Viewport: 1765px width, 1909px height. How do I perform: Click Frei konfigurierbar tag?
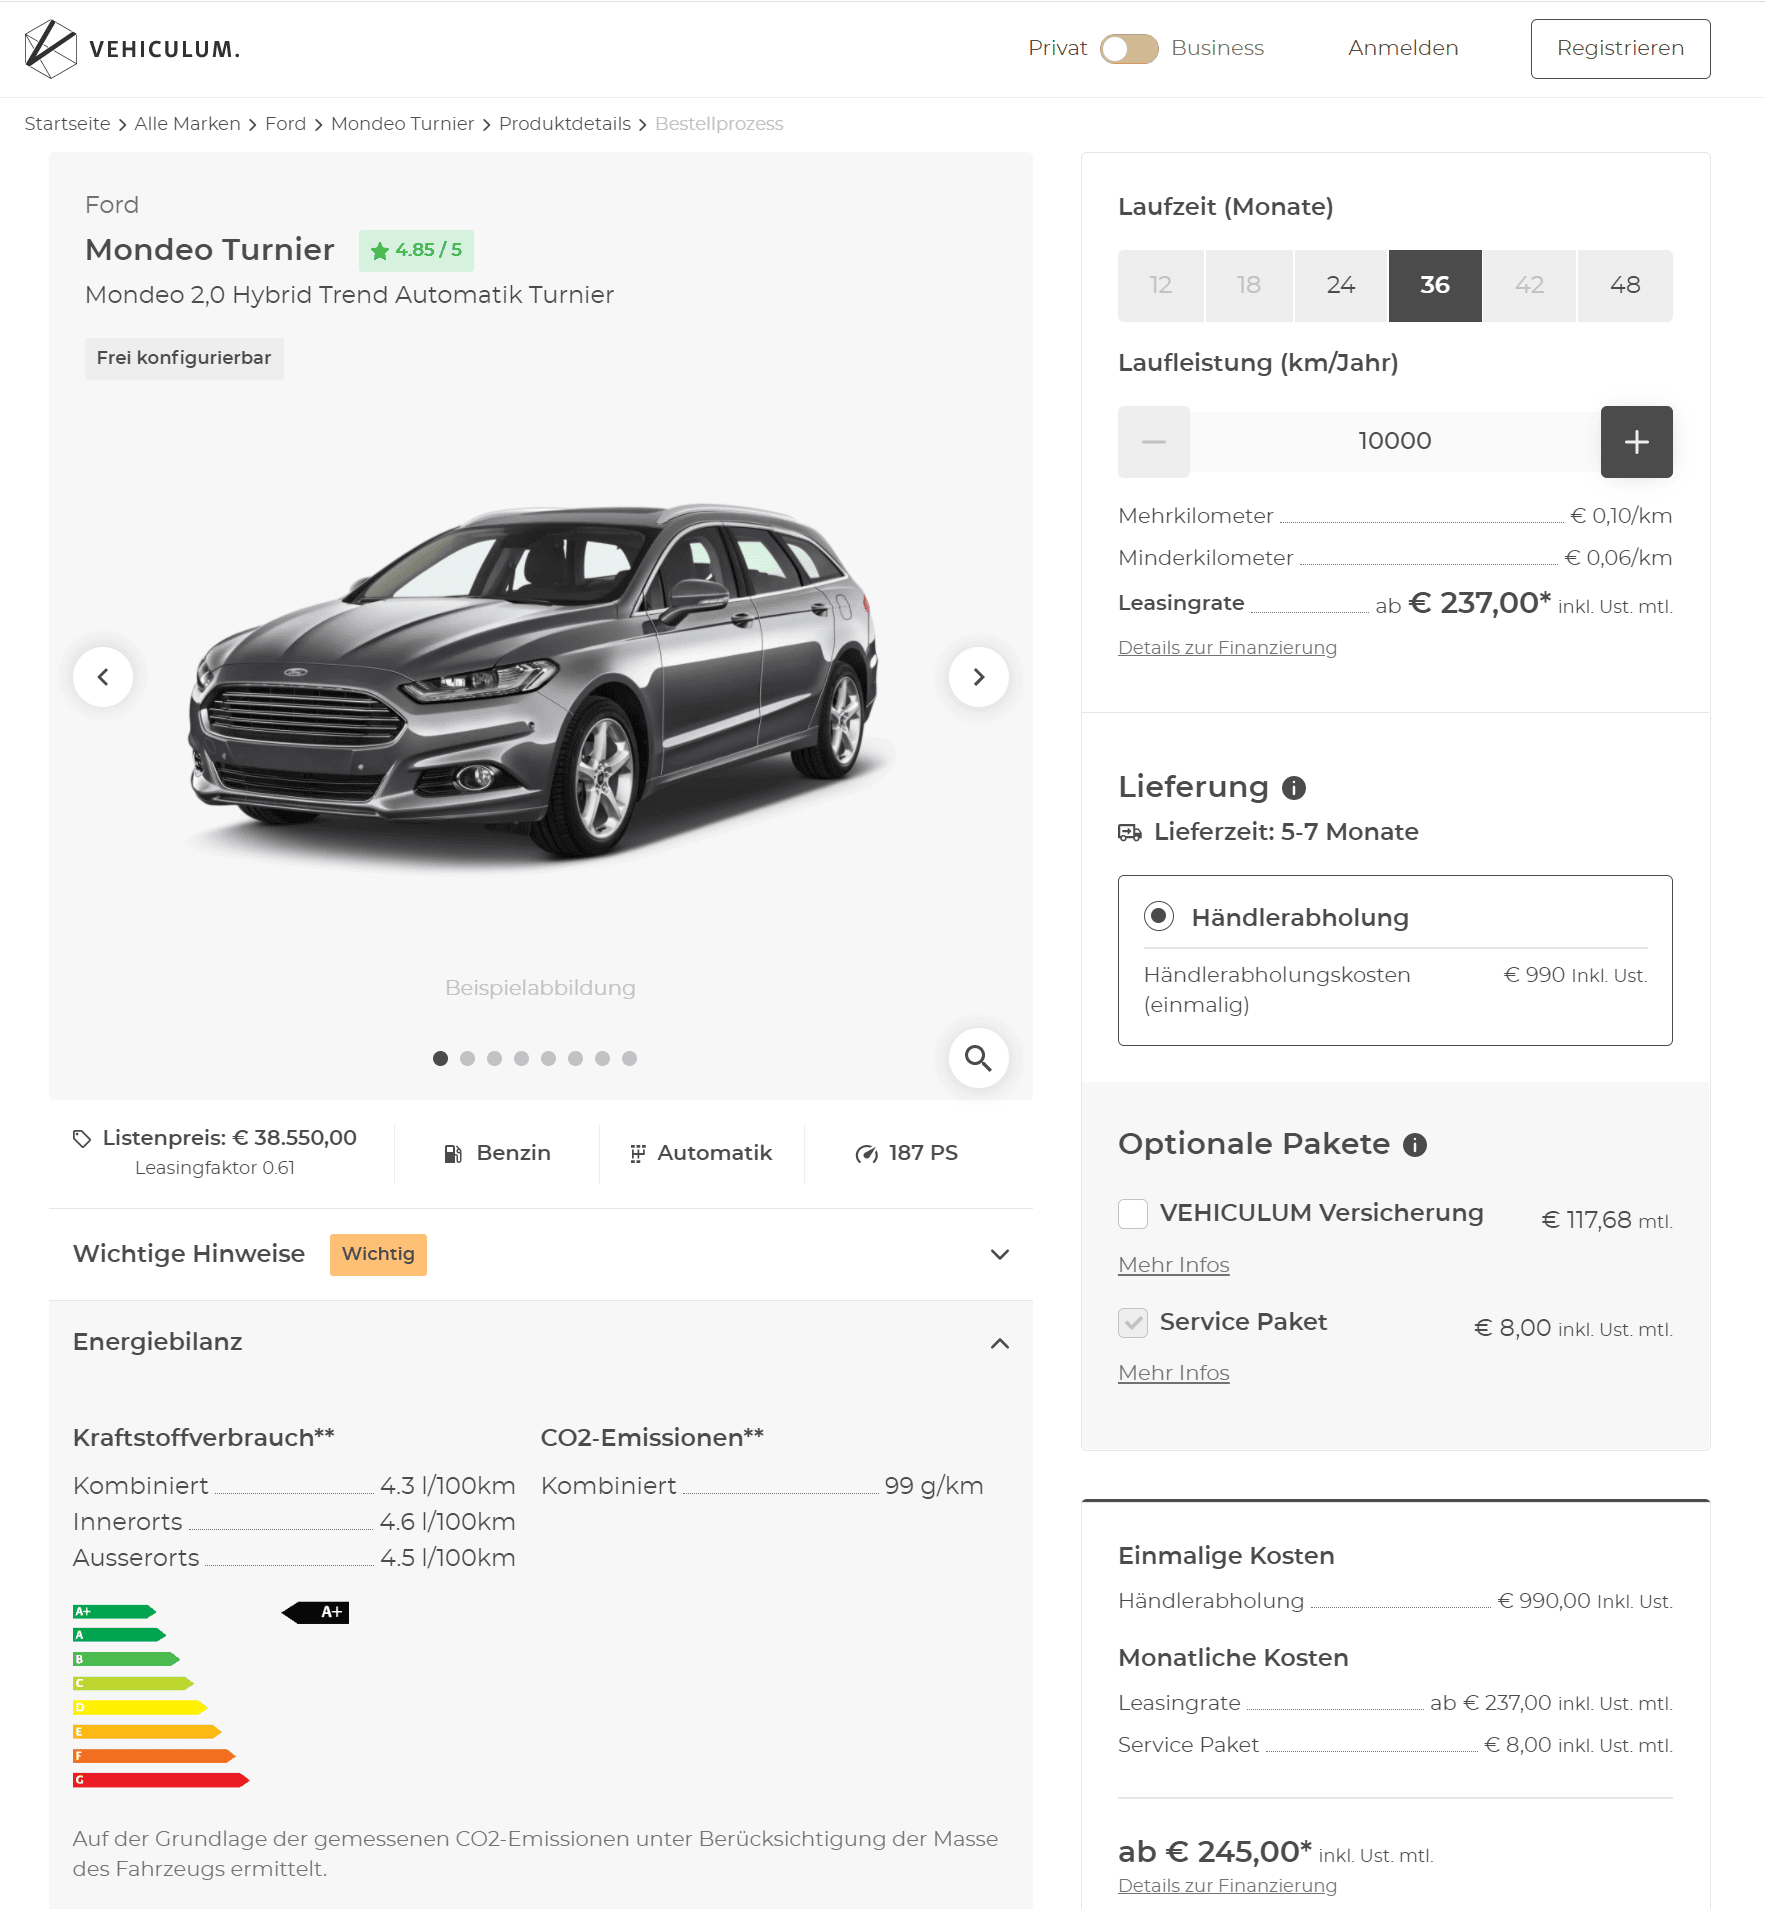[x=184, y=359]
